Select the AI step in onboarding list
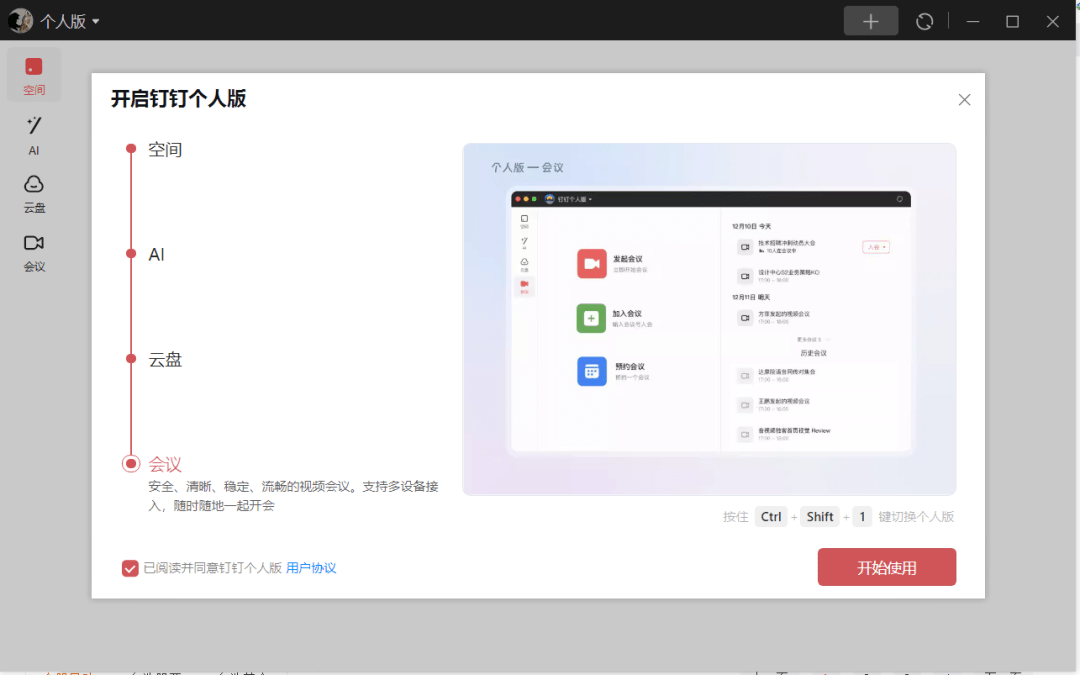1080x675 pixels. click(156, 255)
